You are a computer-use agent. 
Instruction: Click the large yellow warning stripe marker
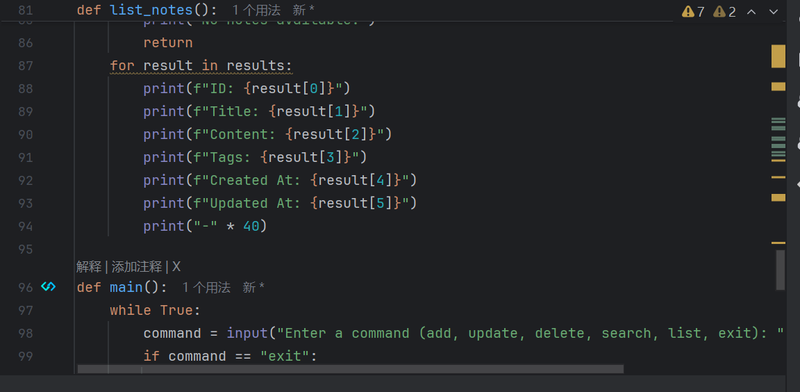(x=778, y=56)
